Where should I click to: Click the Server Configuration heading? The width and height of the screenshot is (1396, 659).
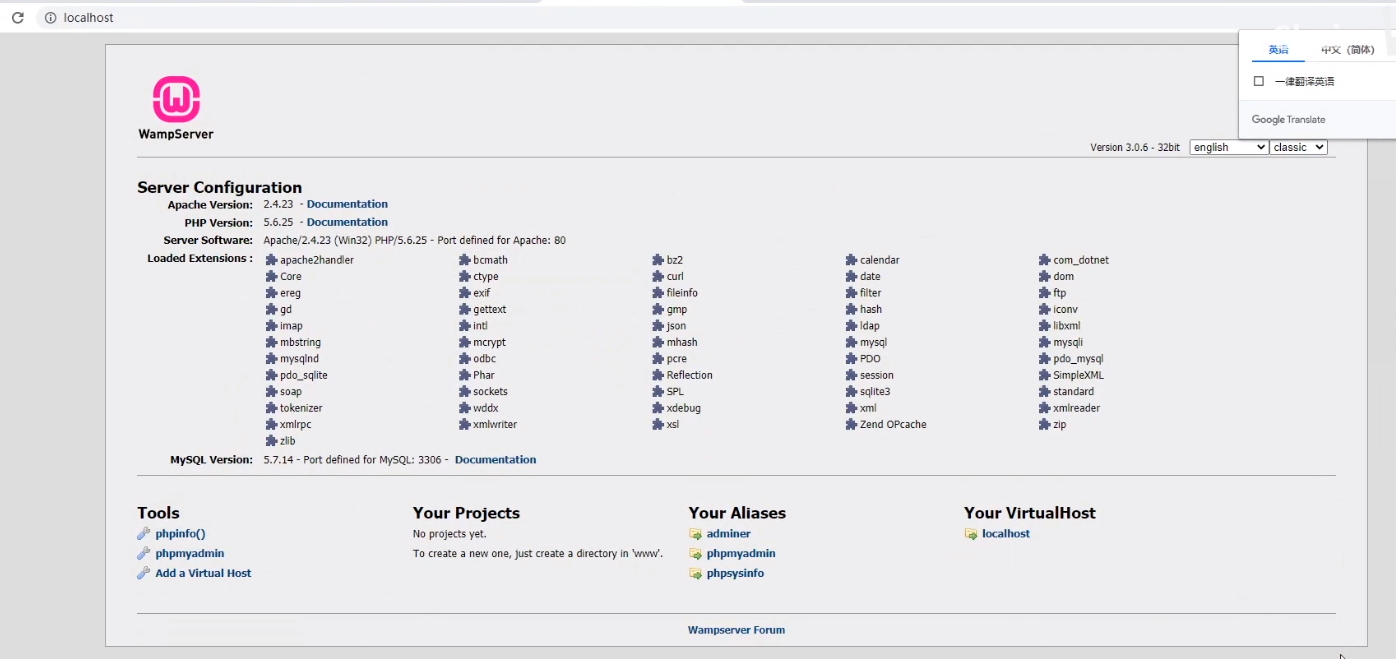coord(219,187)
